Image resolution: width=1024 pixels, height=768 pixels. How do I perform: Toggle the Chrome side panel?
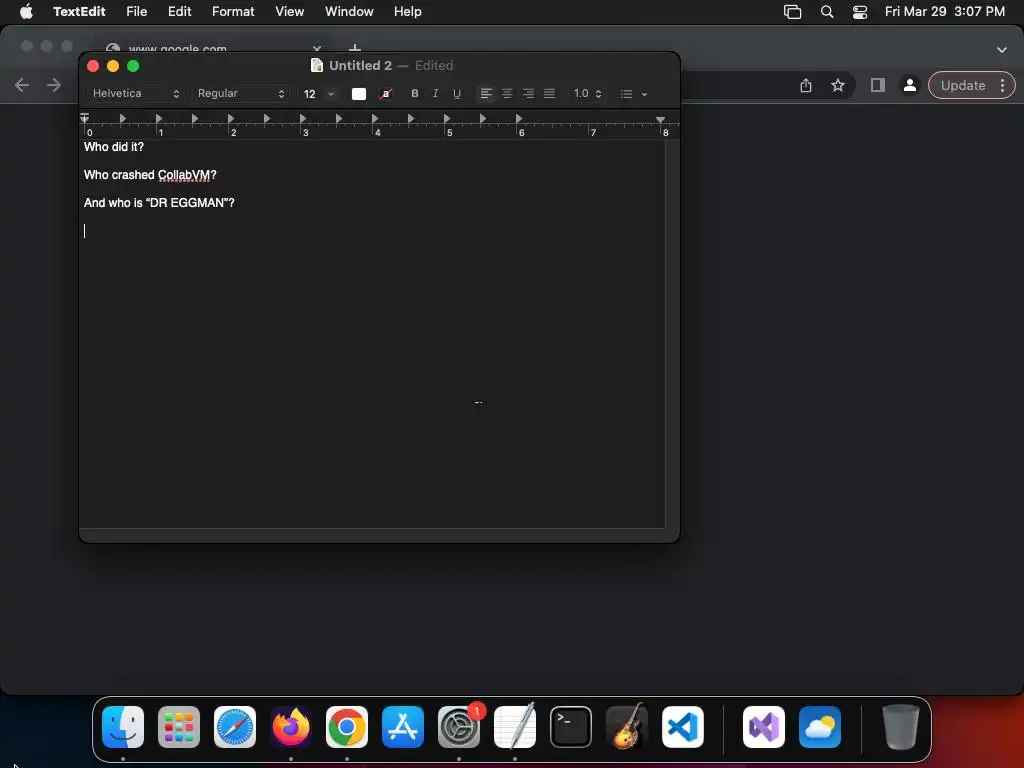[x=878, y=85]
